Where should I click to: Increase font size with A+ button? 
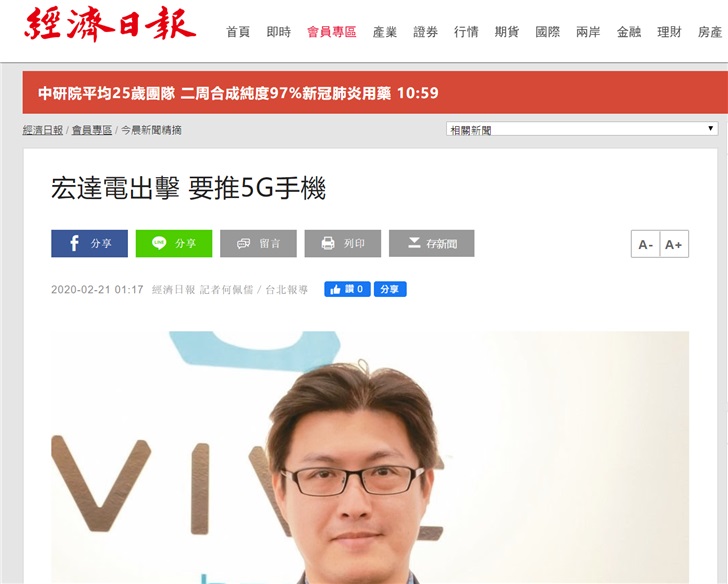(674, 244)
